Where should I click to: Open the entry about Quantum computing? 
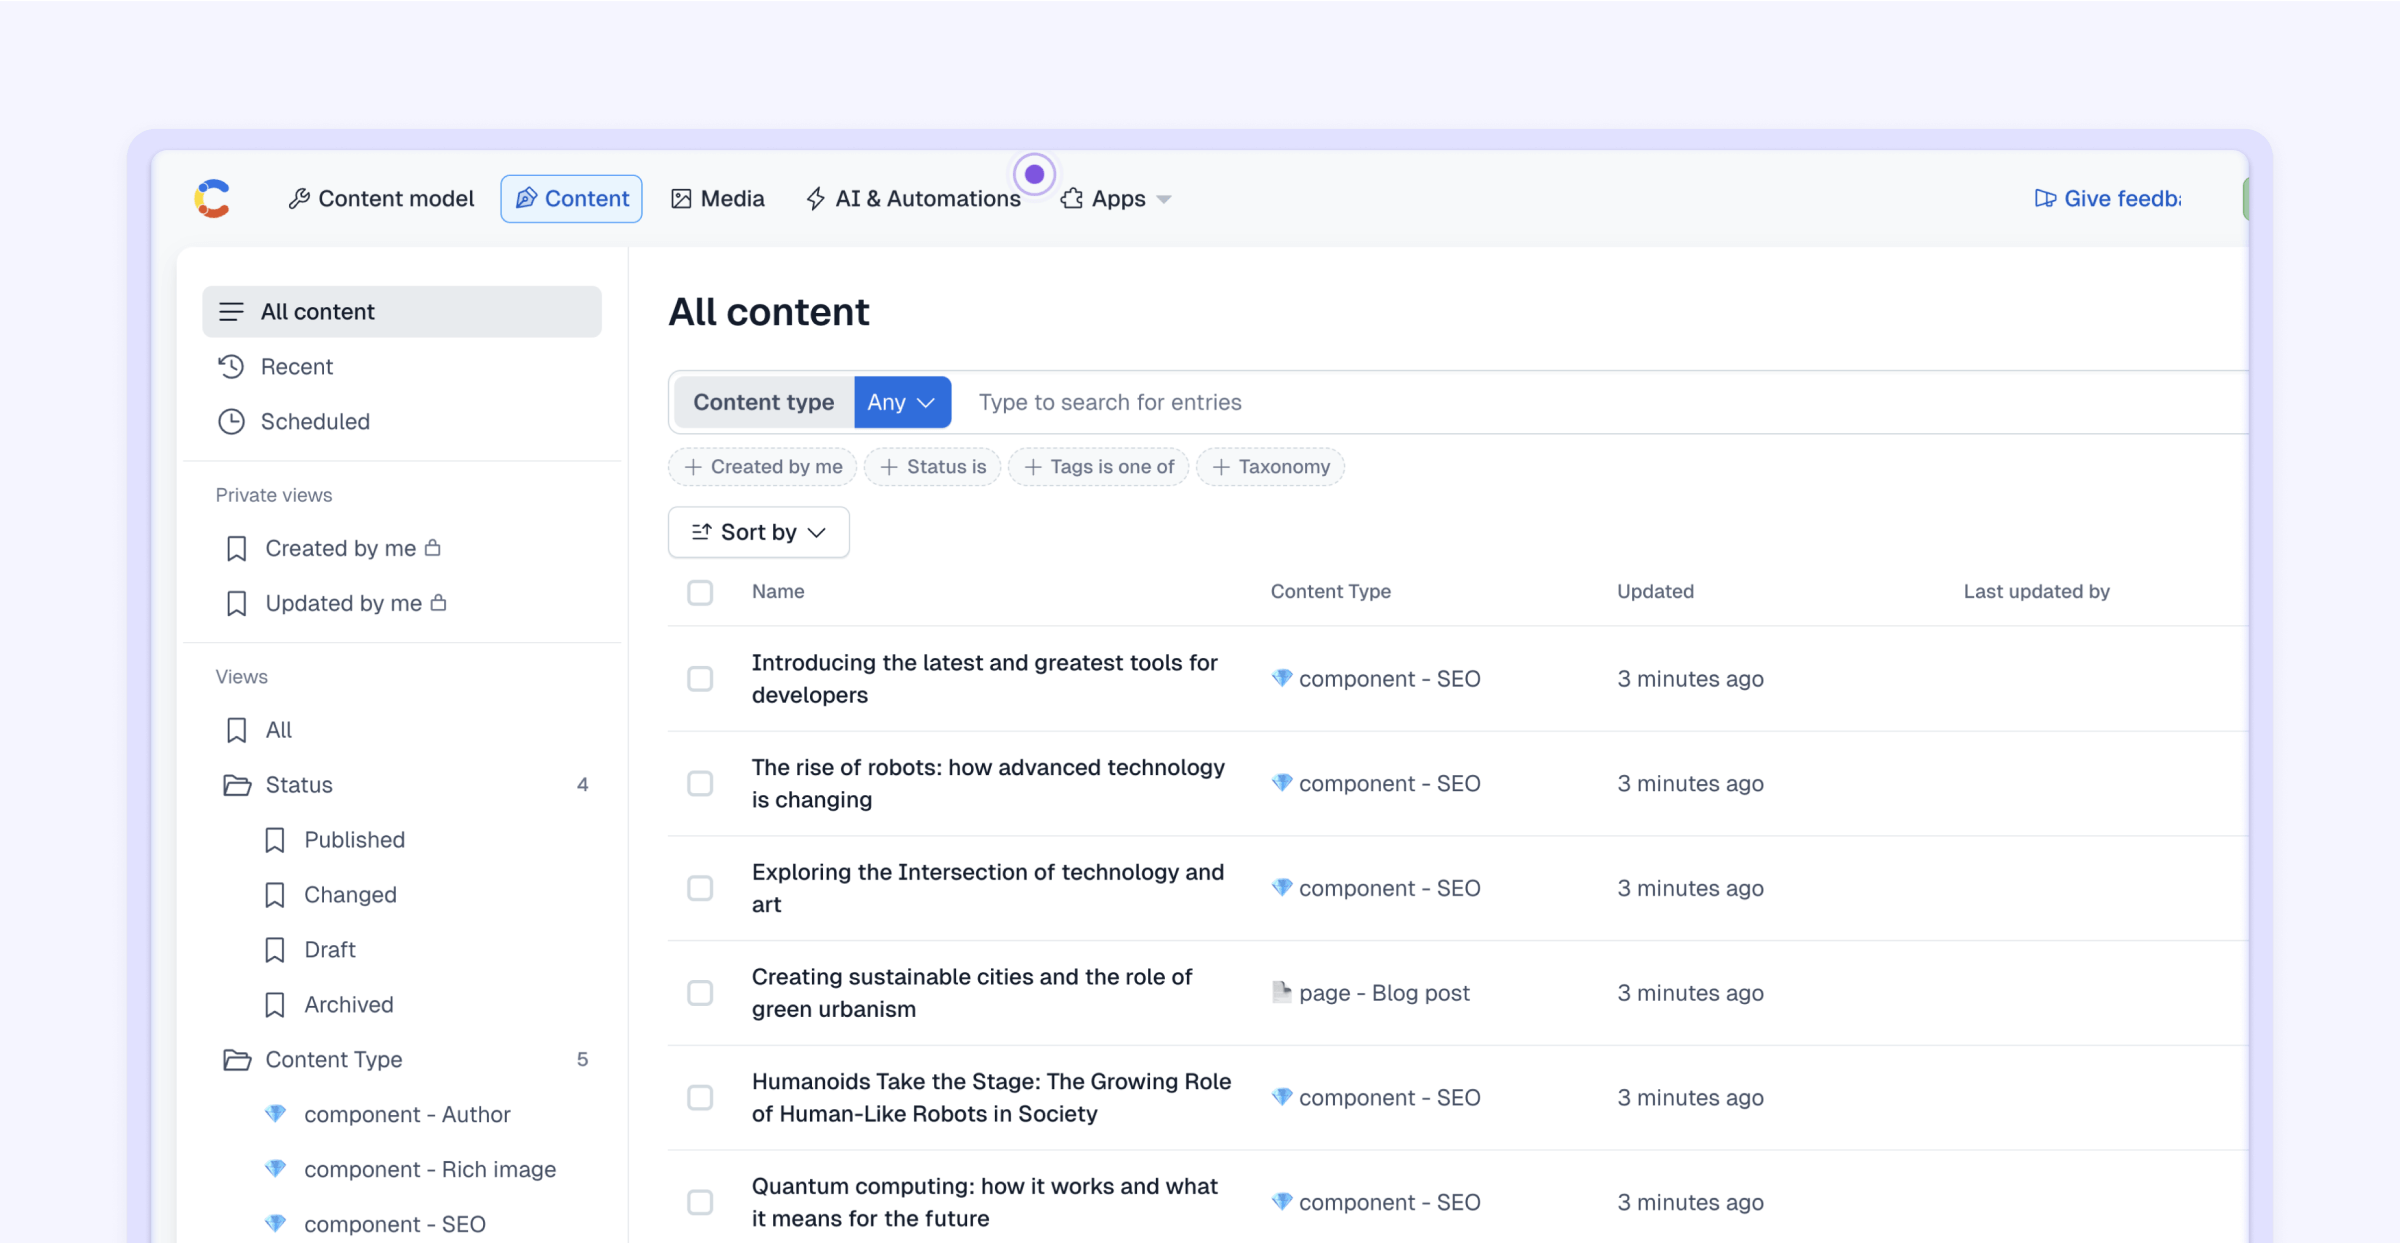(984, 1202)
